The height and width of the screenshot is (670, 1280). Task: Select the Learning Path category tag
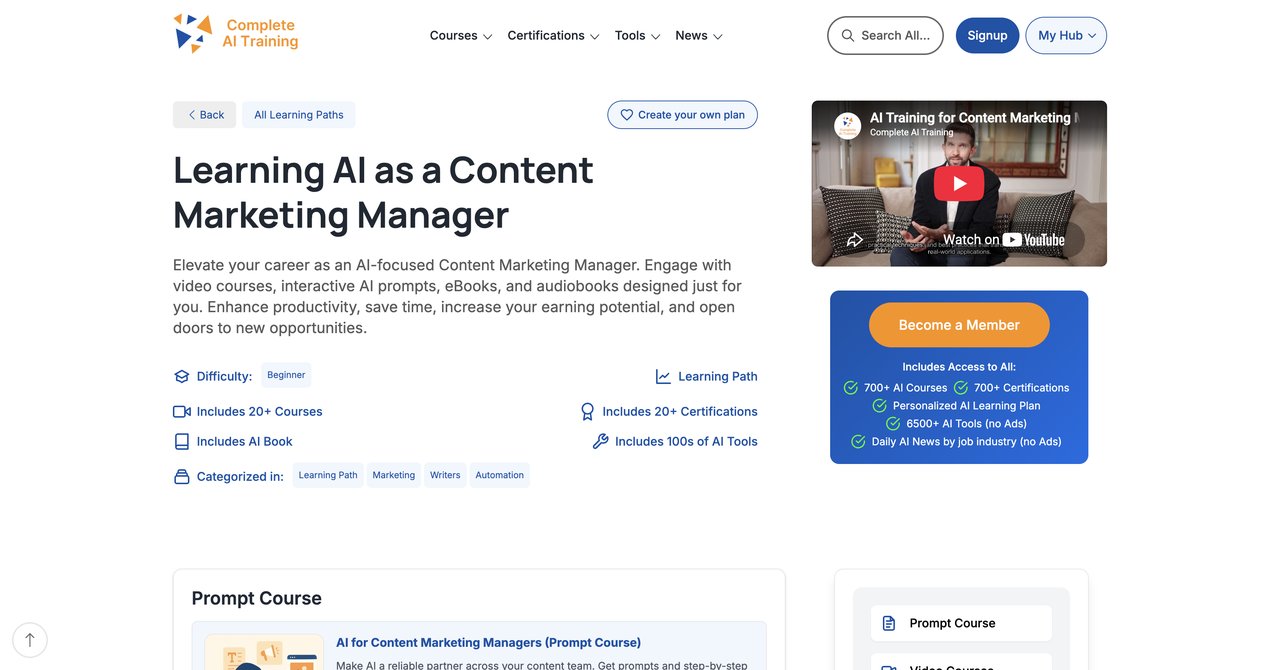328,475
